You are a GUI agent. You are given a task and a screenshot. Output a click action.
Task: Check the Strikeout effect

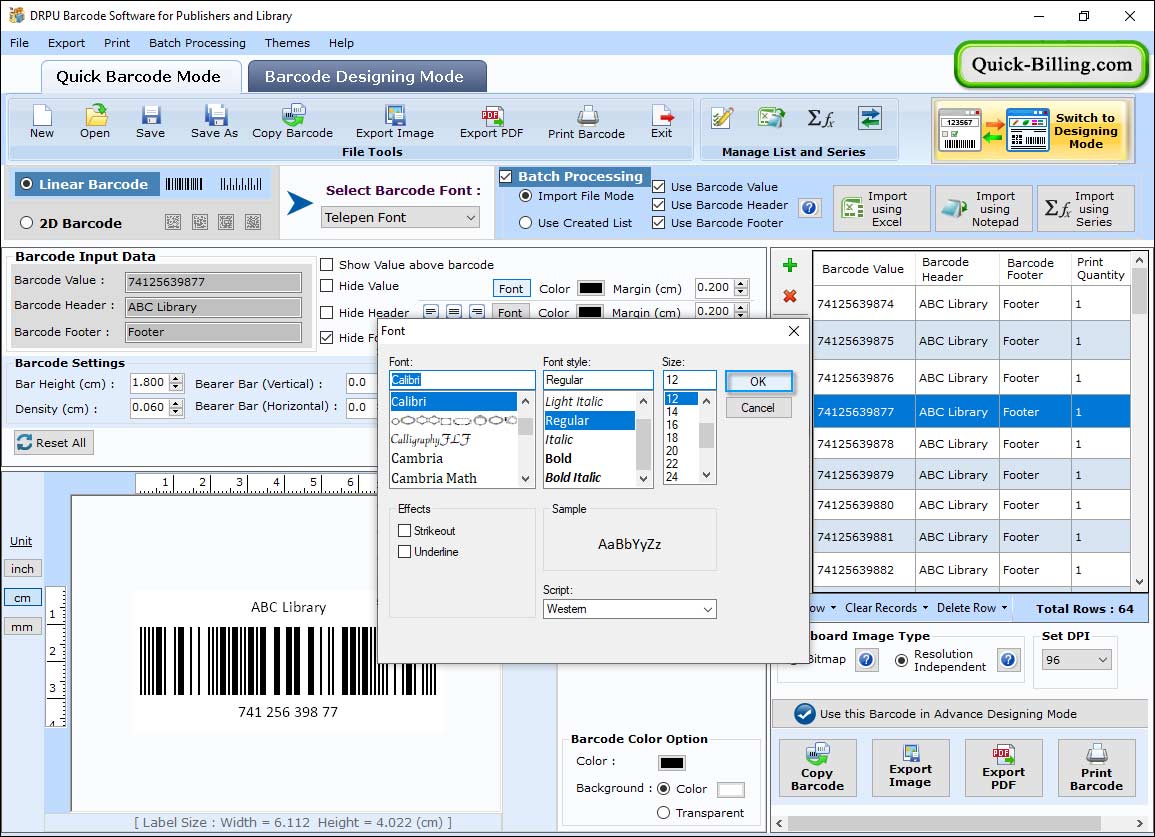(404, 530)
